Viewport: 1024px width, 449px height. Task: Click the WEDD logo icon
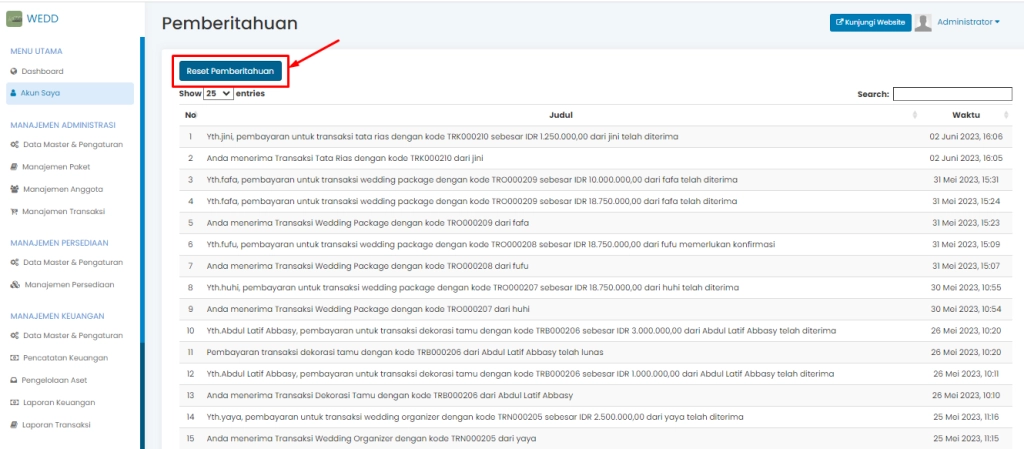pyautogui.click(x=15, y=17)
